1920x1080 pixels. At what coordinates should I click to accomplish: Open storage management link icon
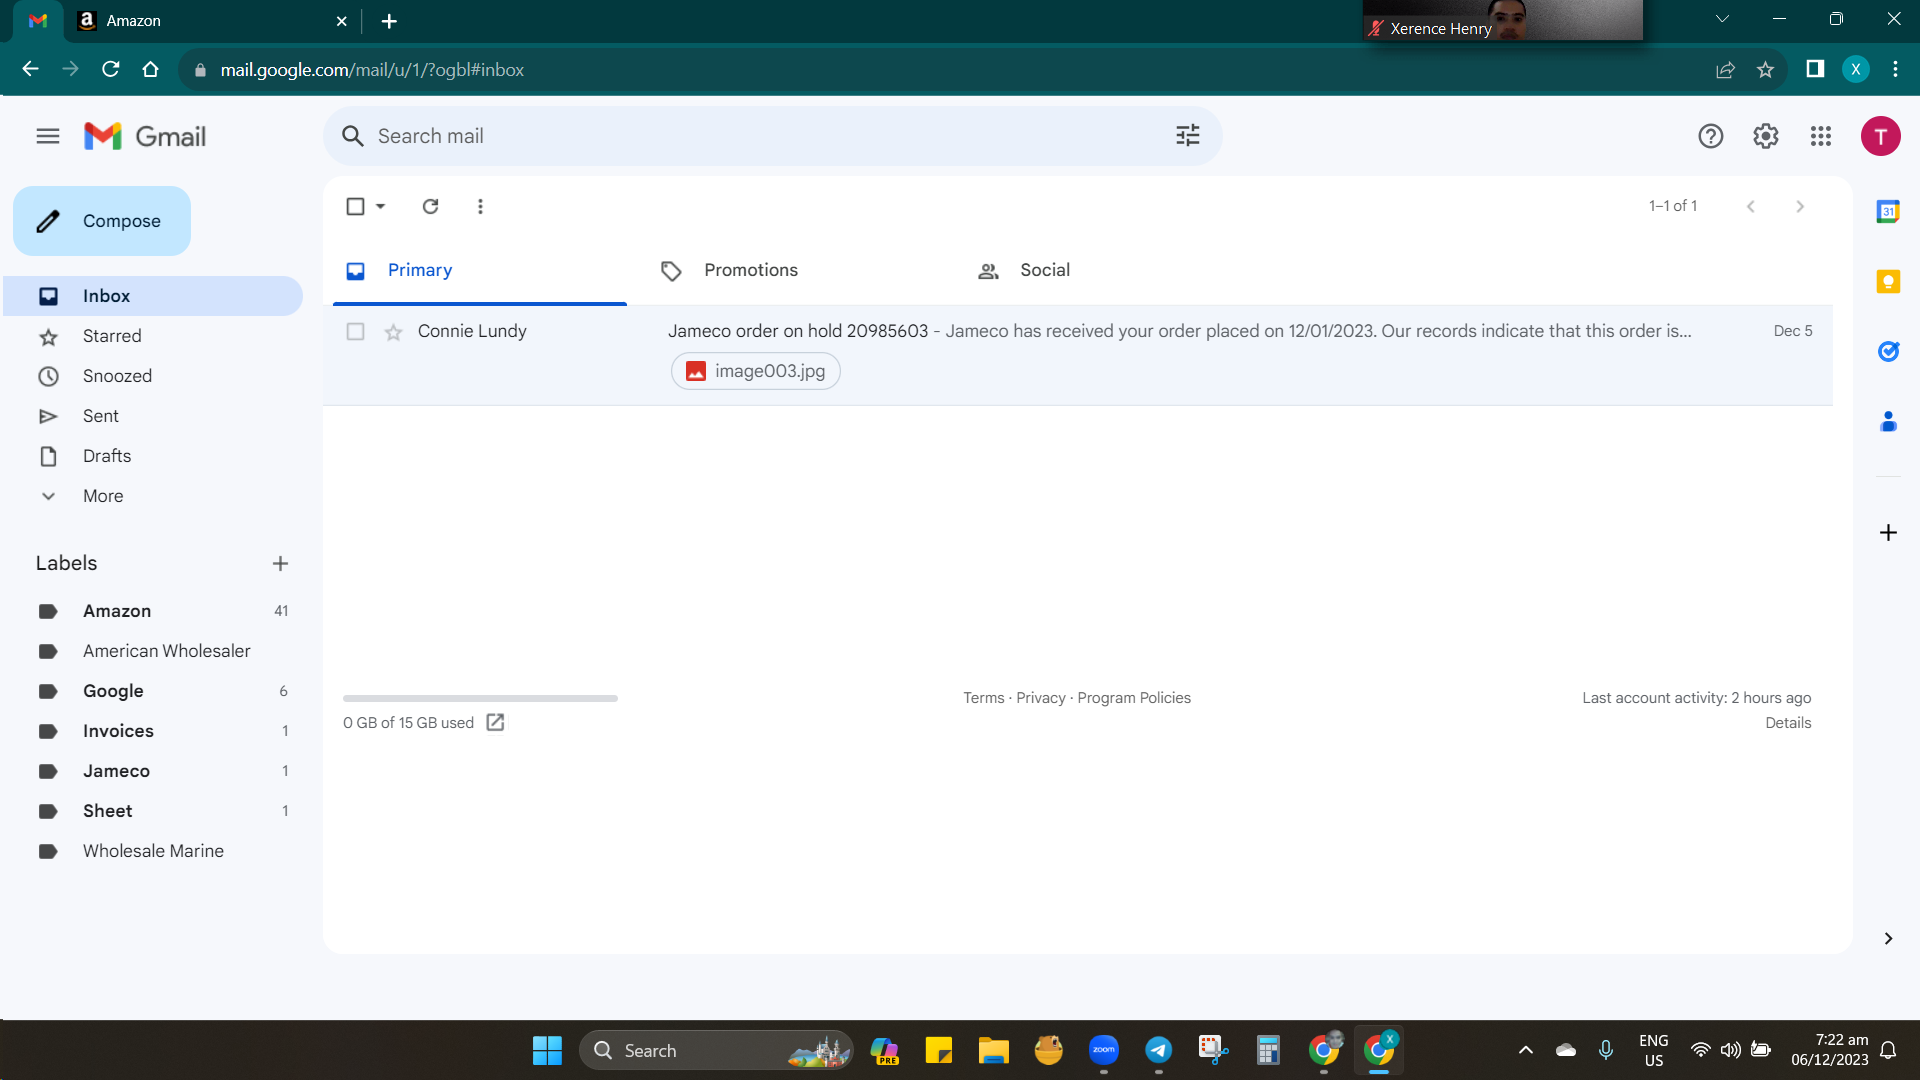pos(495,722)
